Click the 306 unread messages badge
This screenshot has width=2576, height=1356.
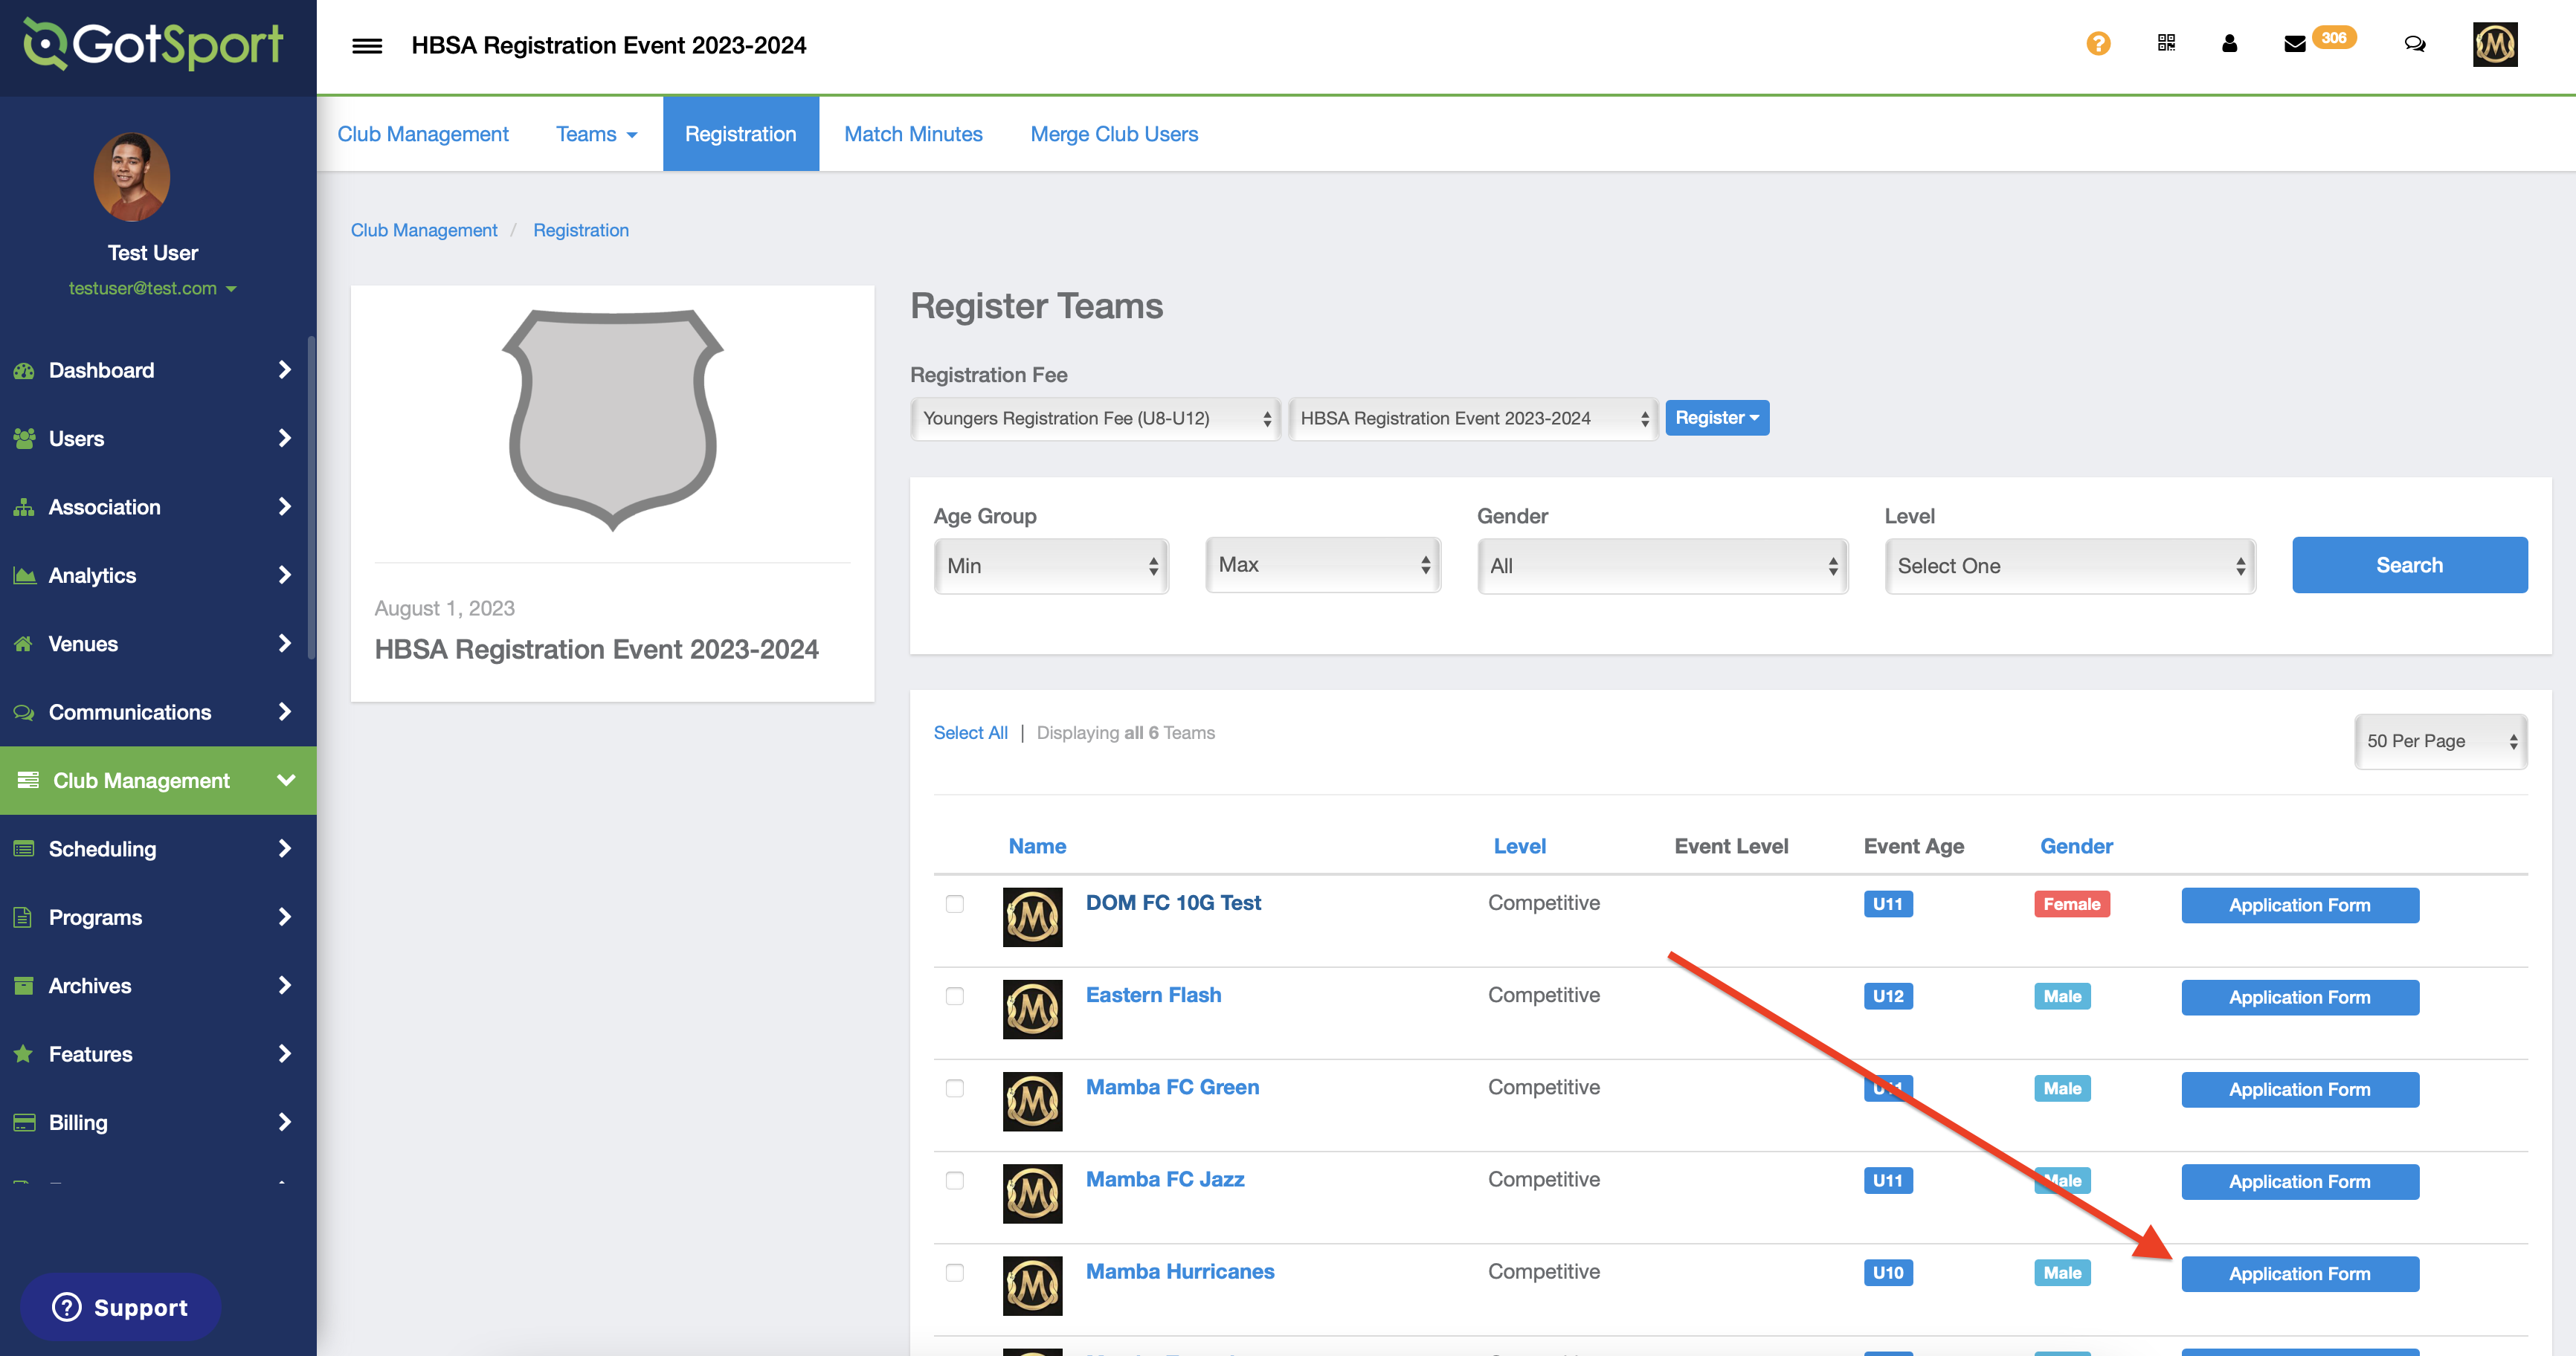tap(2333, 38)
